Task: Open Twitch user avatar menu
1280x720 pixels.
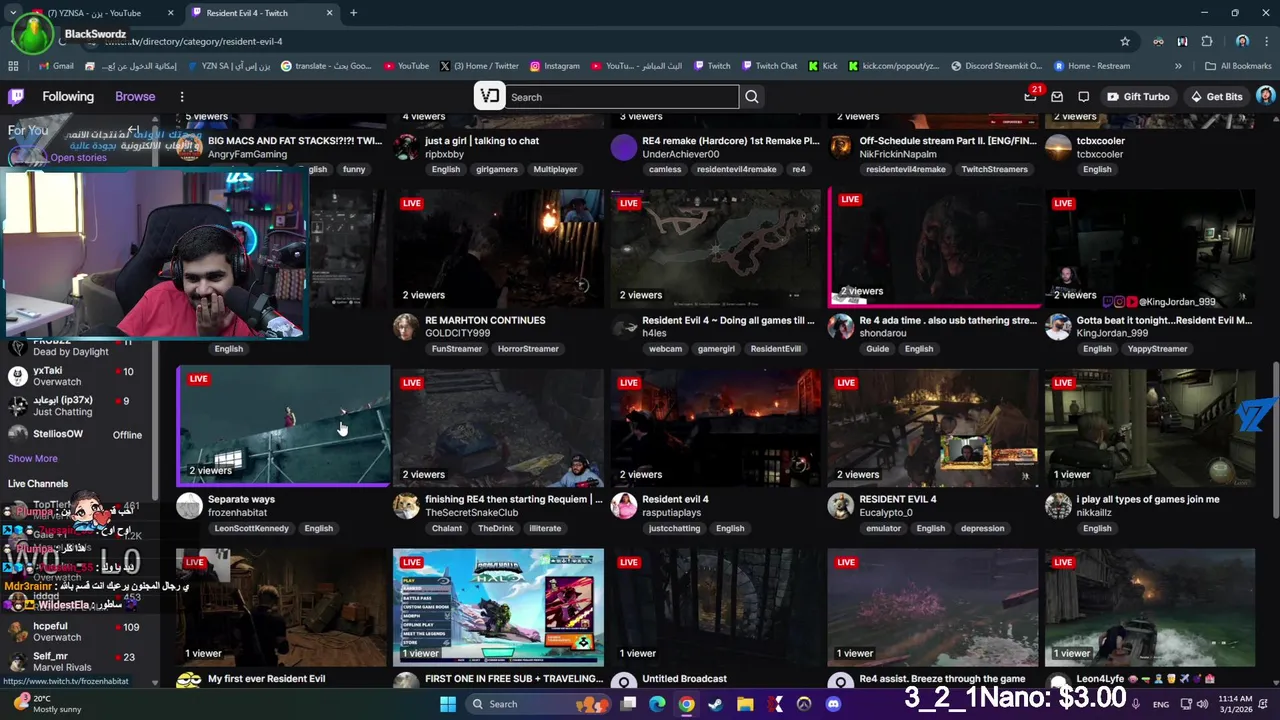Action: 1265,97
